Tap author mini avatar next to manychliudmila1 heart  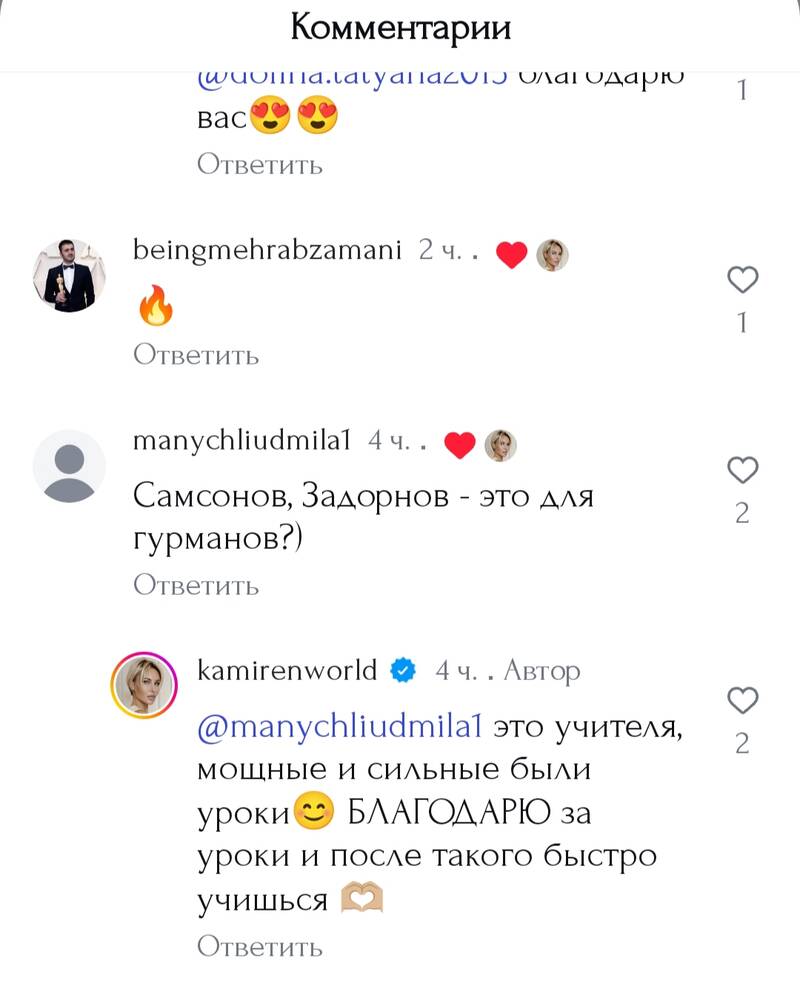click(500, 445)
